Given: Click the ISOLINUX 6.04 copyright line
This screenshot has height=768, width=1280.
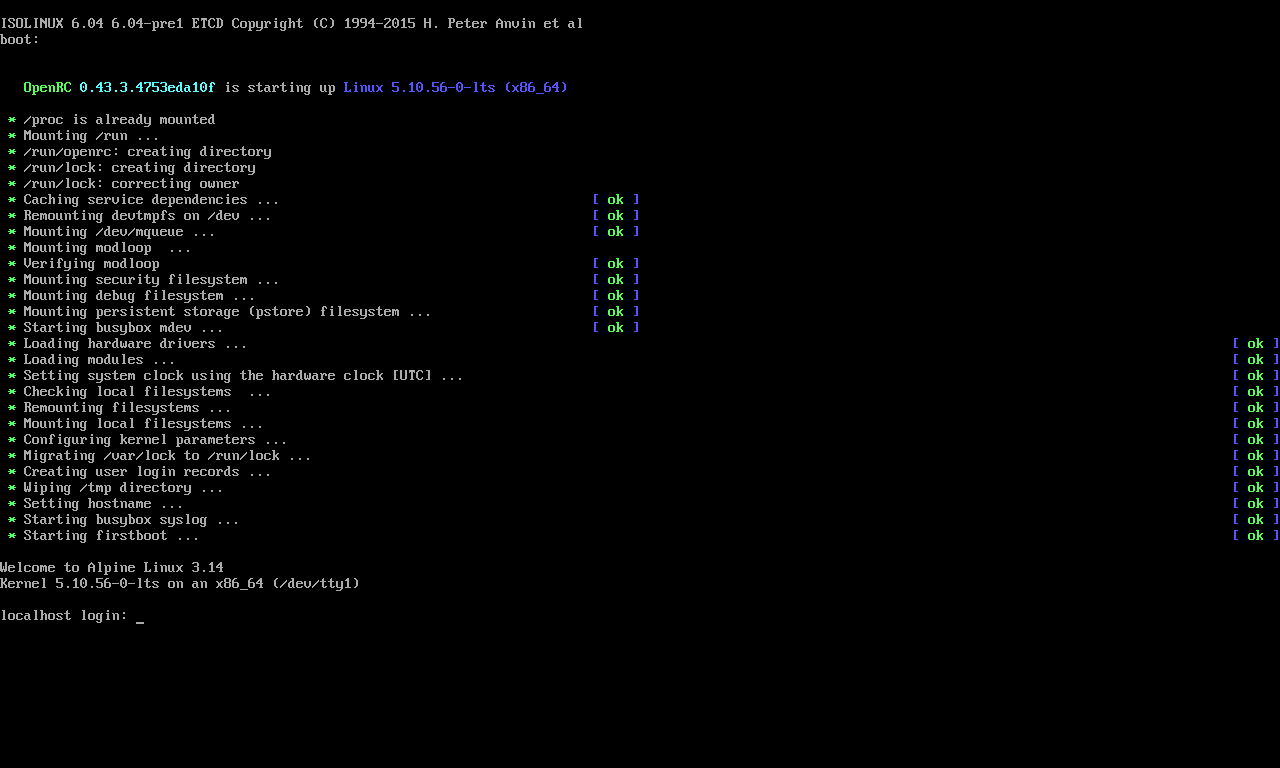Looking at the screenshot, I should [x=292, y=23].
